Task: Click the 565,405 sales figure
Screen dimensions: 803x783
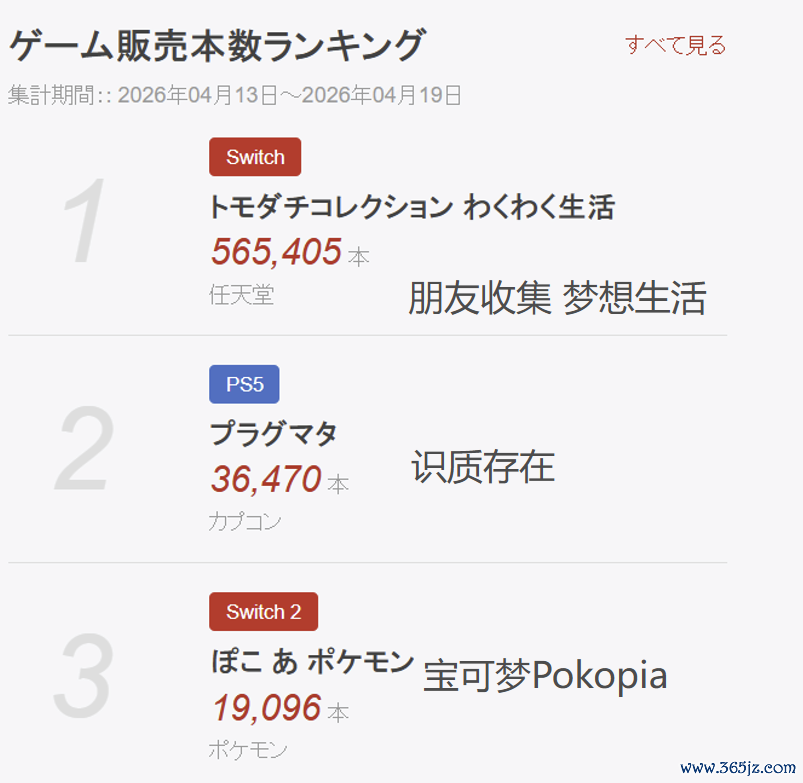Action: [277, 252]
